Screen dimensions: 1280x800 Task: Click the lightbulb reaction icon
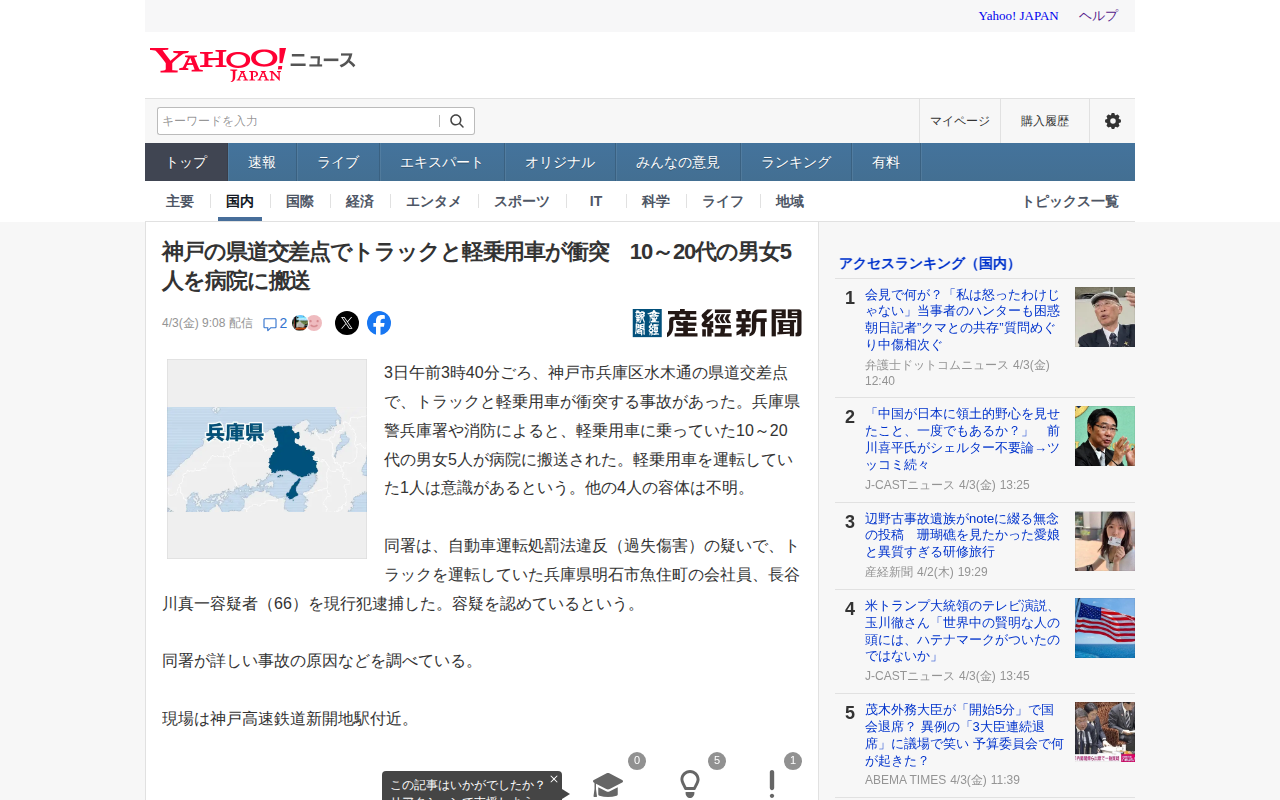click(x=690, y=785)
